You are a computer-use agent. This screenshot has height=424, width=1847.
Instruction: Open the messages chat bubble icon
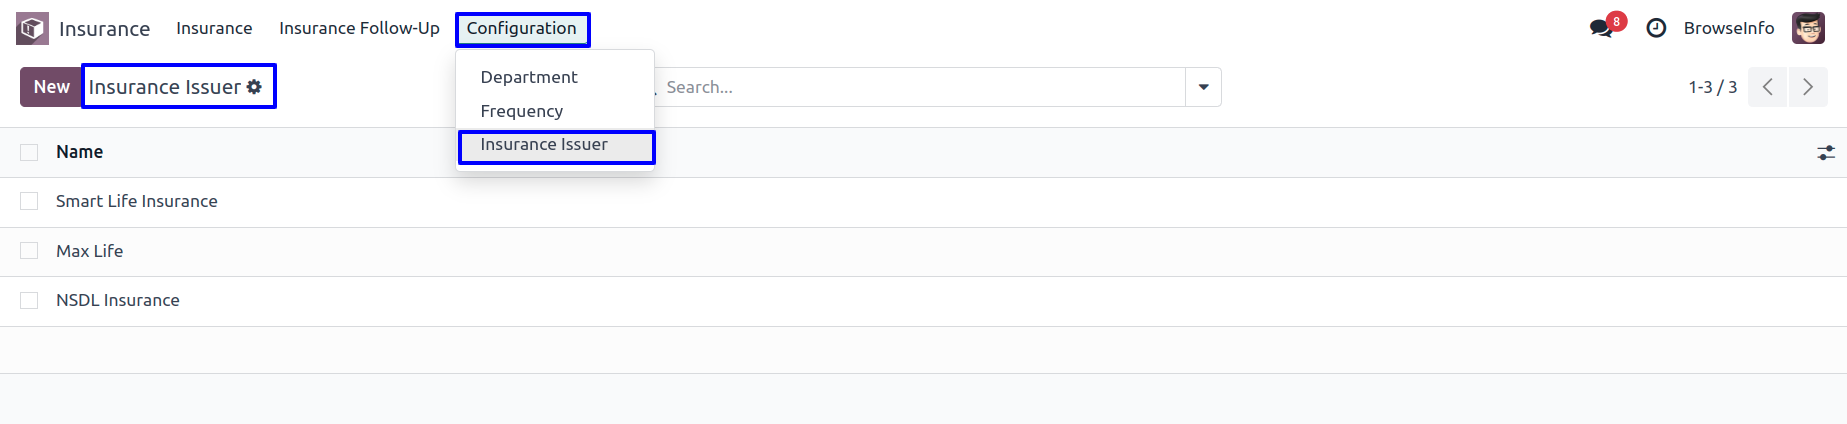[x=1601, y=28]
